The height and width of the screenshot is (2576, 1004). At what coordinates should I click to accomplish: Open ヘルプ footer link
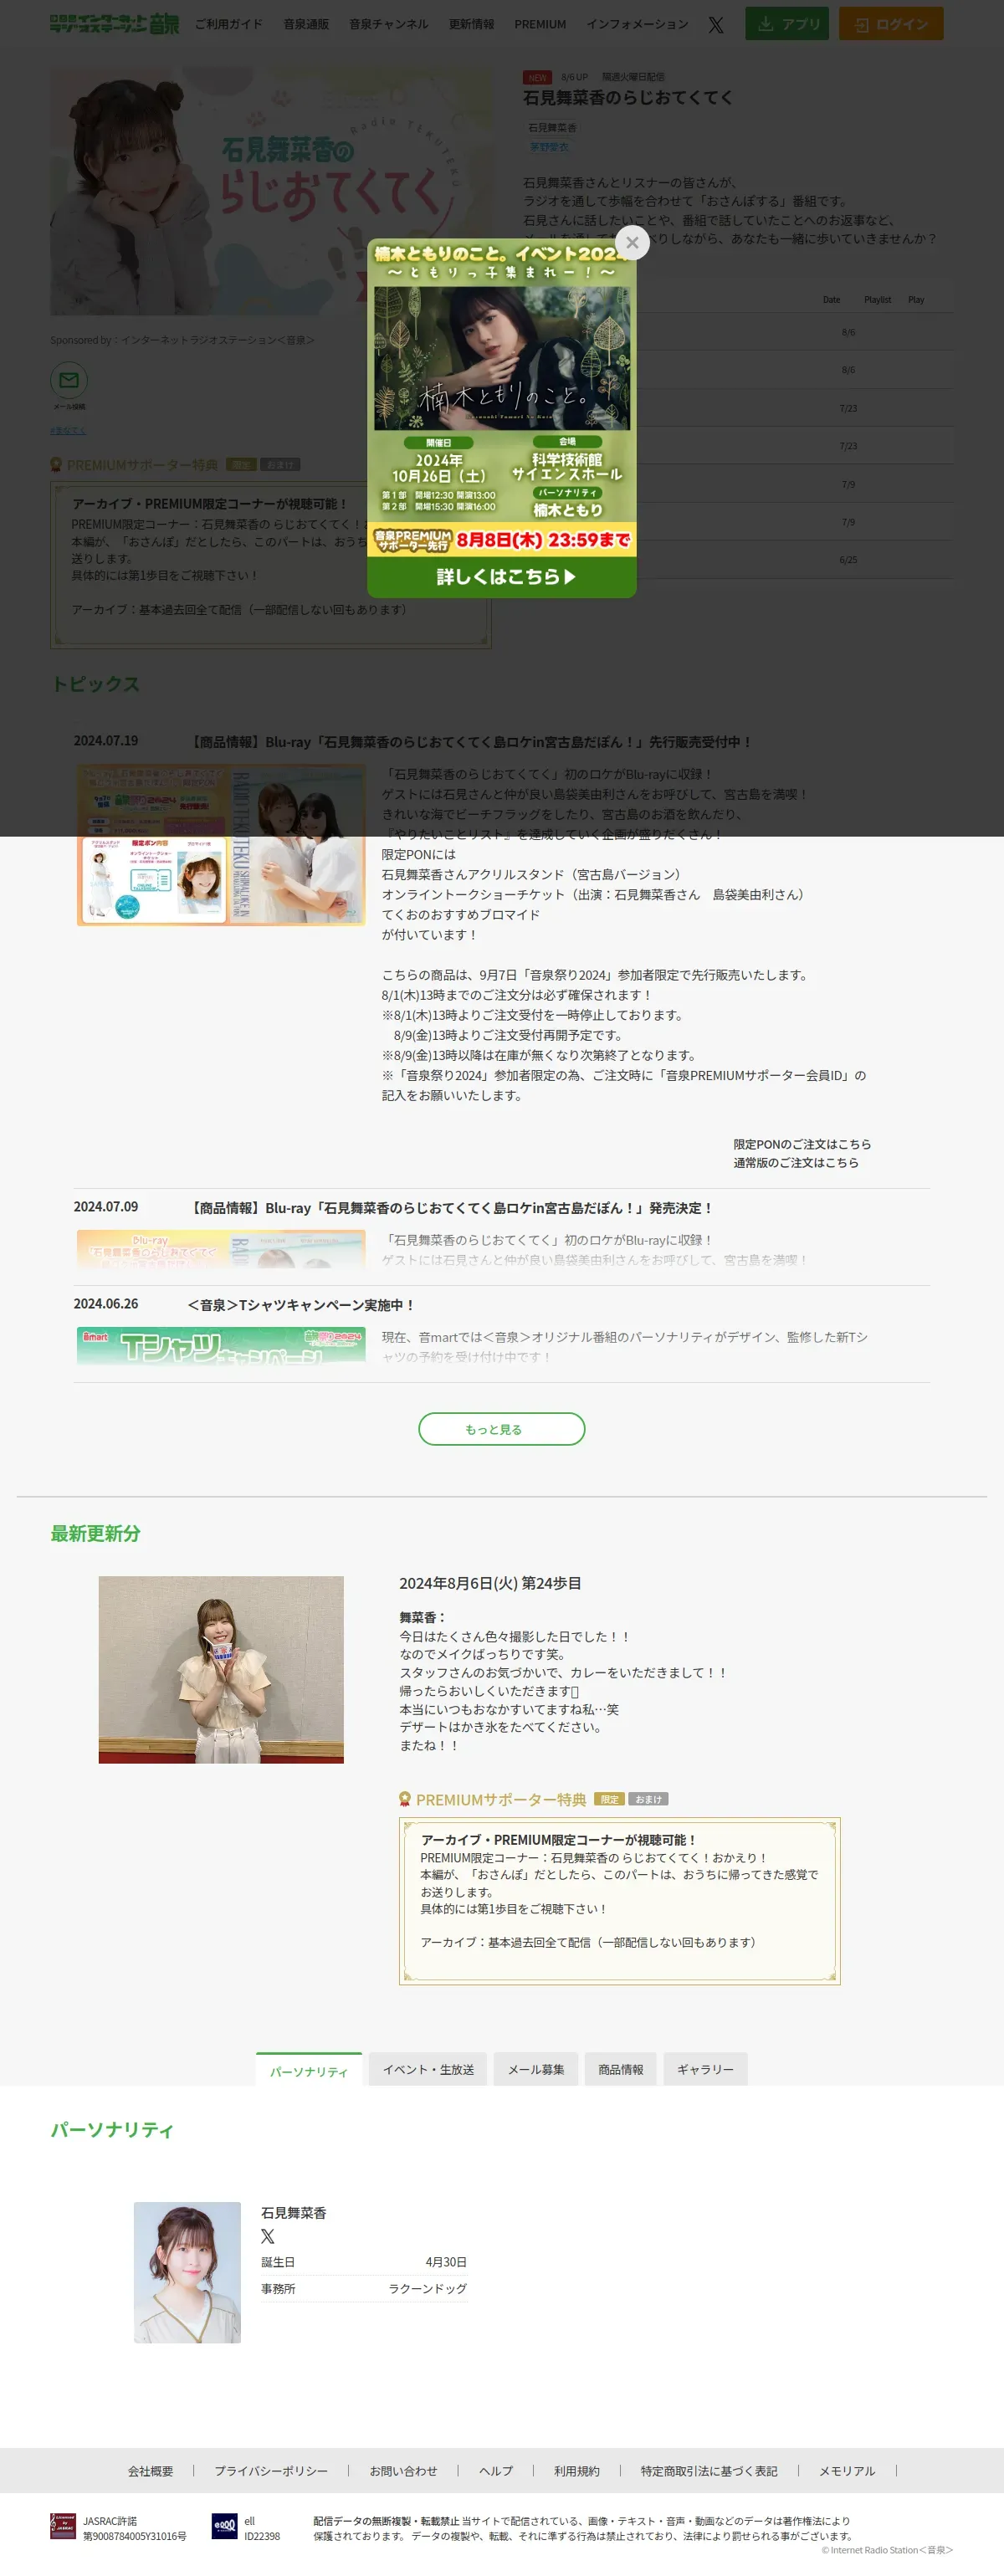point(496,2471)
